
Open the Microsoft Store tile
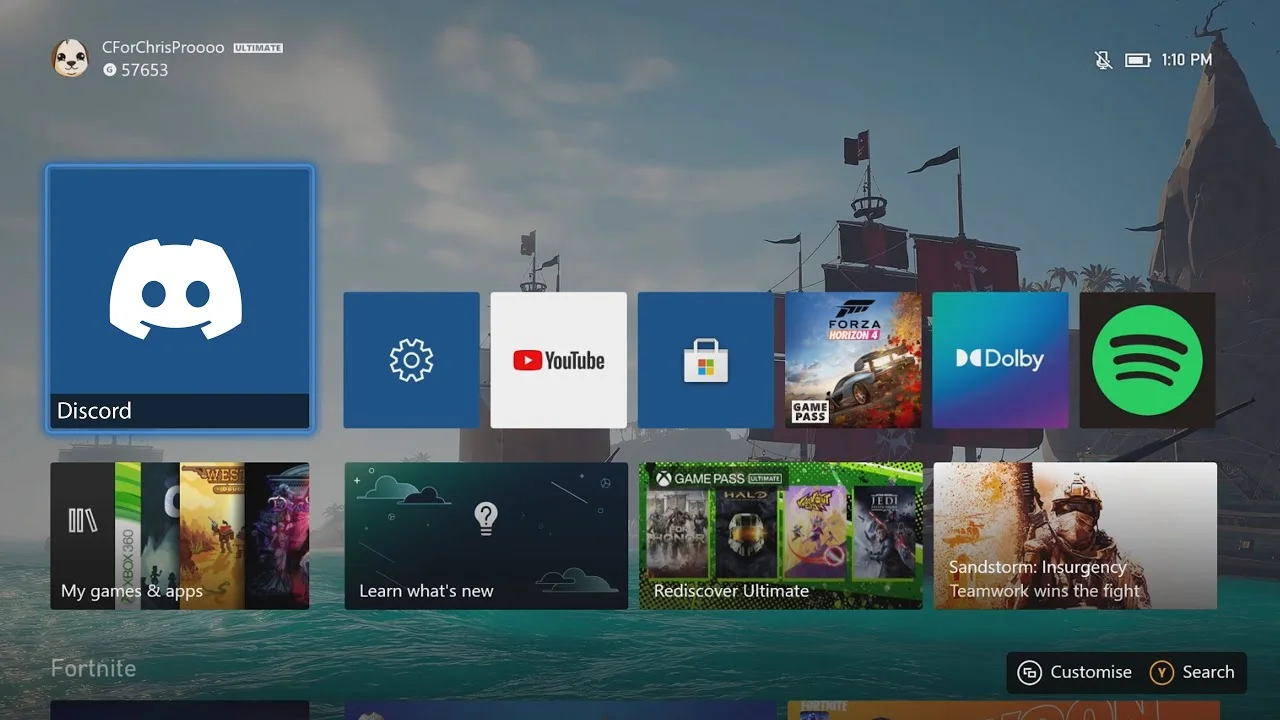[x=705, y=360]
